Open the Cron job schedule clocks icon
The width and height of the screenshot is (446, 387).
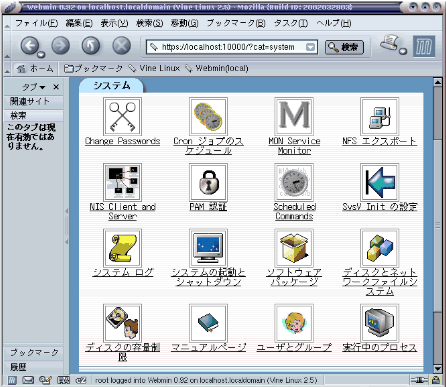[208, 116]
